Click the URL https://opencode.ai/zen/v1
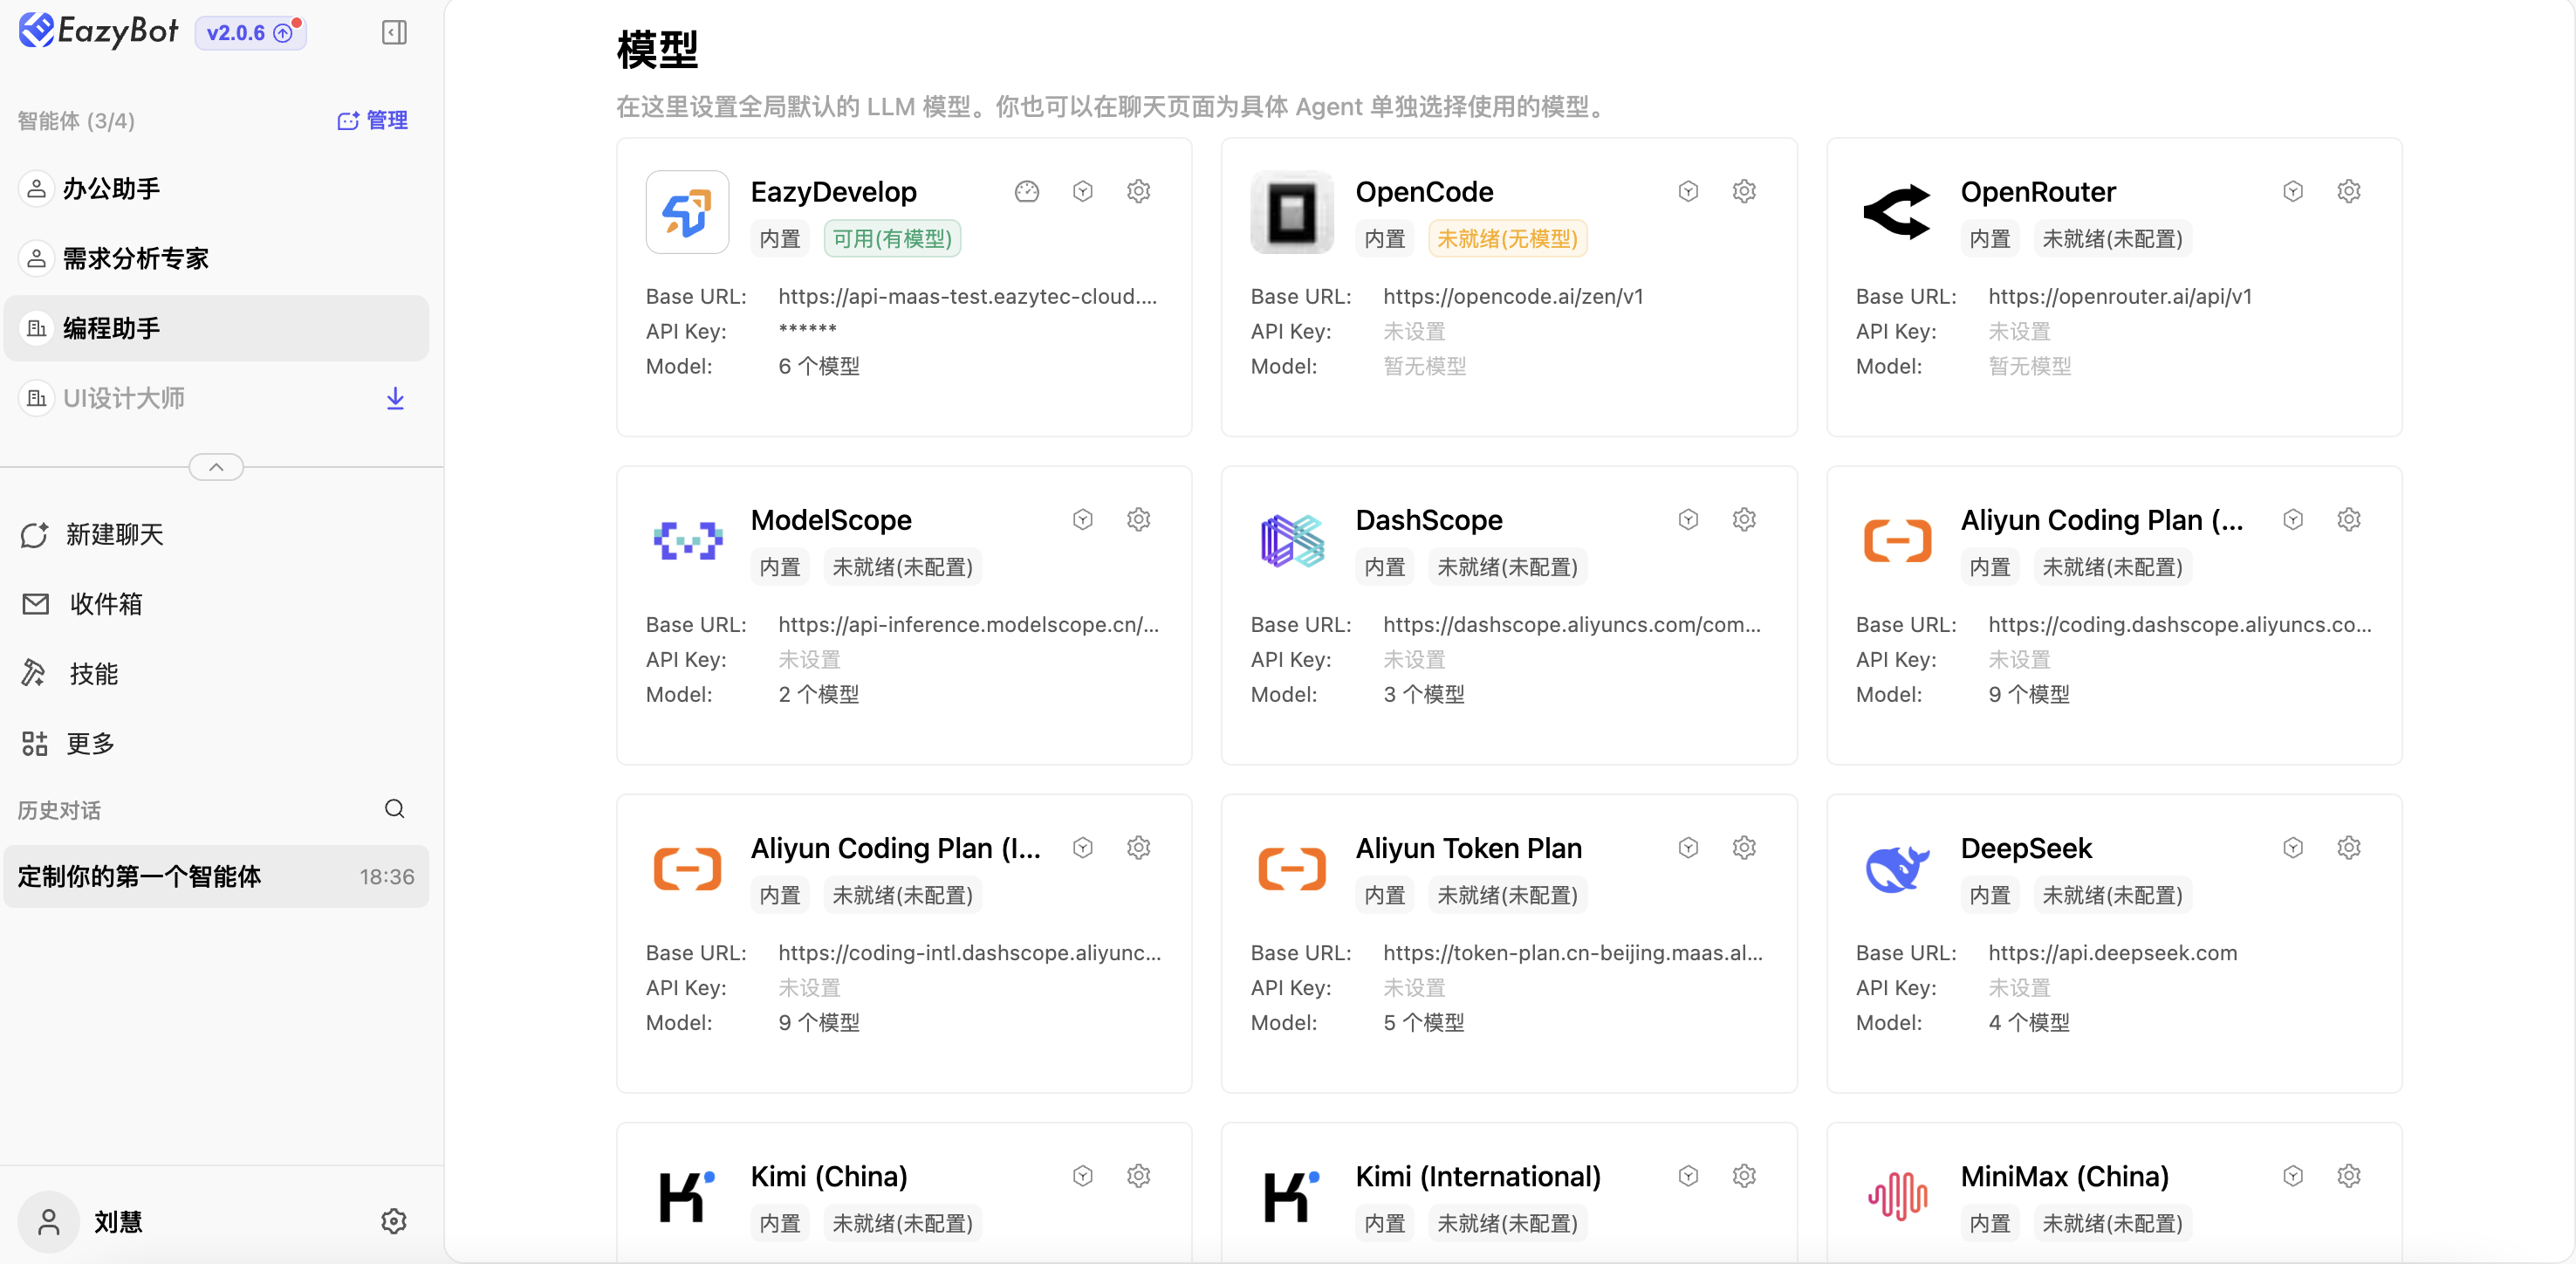This screenshot has width=2576, height=1264. pos(1513,297)
